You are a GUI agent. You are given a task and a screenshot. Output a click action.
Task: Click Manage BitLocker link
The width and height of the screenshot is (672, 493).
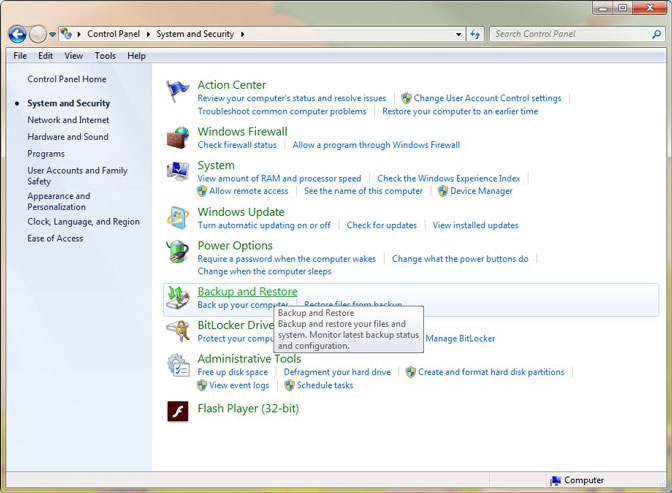(x=460, y=339)
